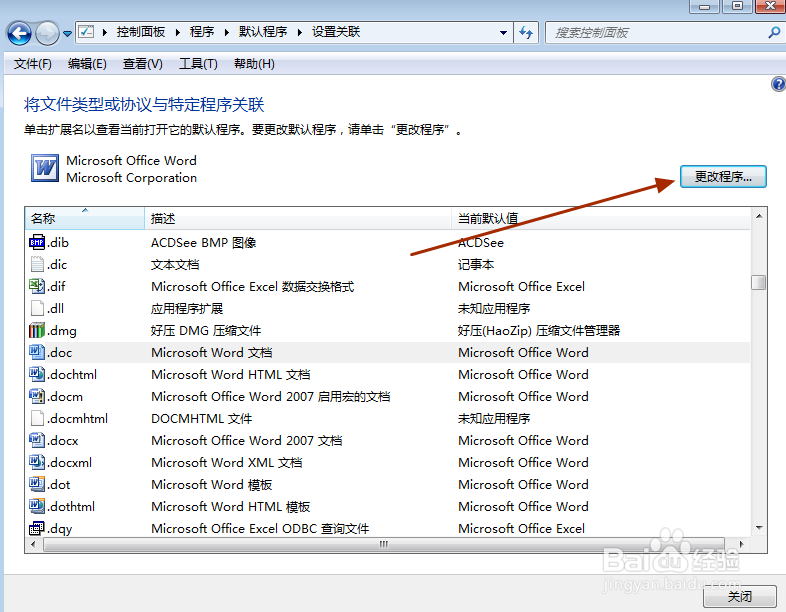Select 设置关联 in the address bar
The image size is (786, 612).
click(336, 32)
